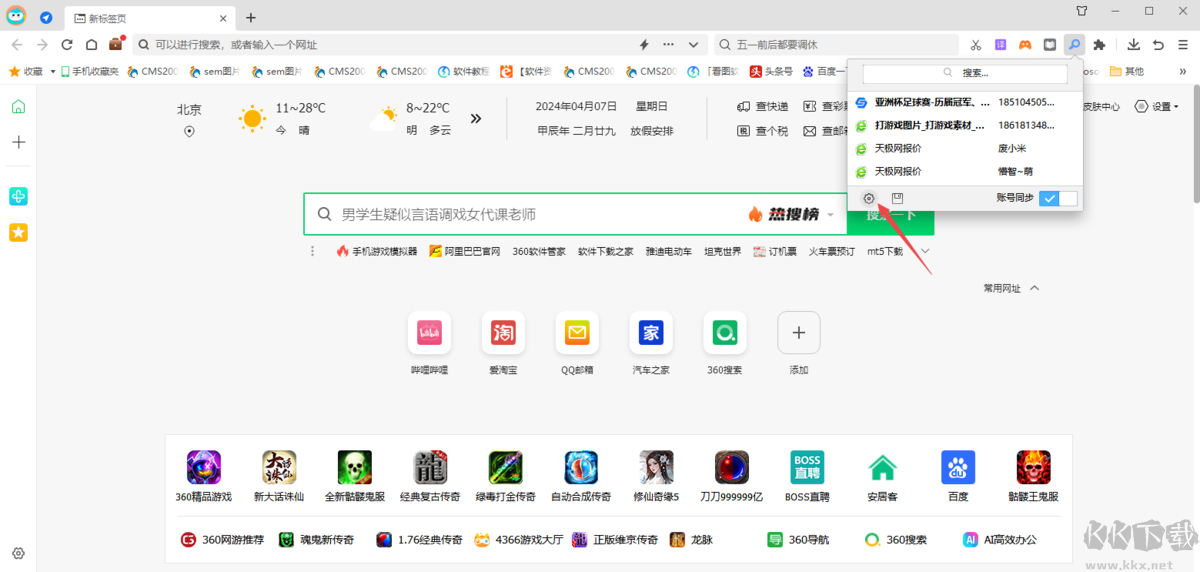Viewport: 1200px width, 572px height.
Task: Open the downloads arrow icon
Action: 1133,44
